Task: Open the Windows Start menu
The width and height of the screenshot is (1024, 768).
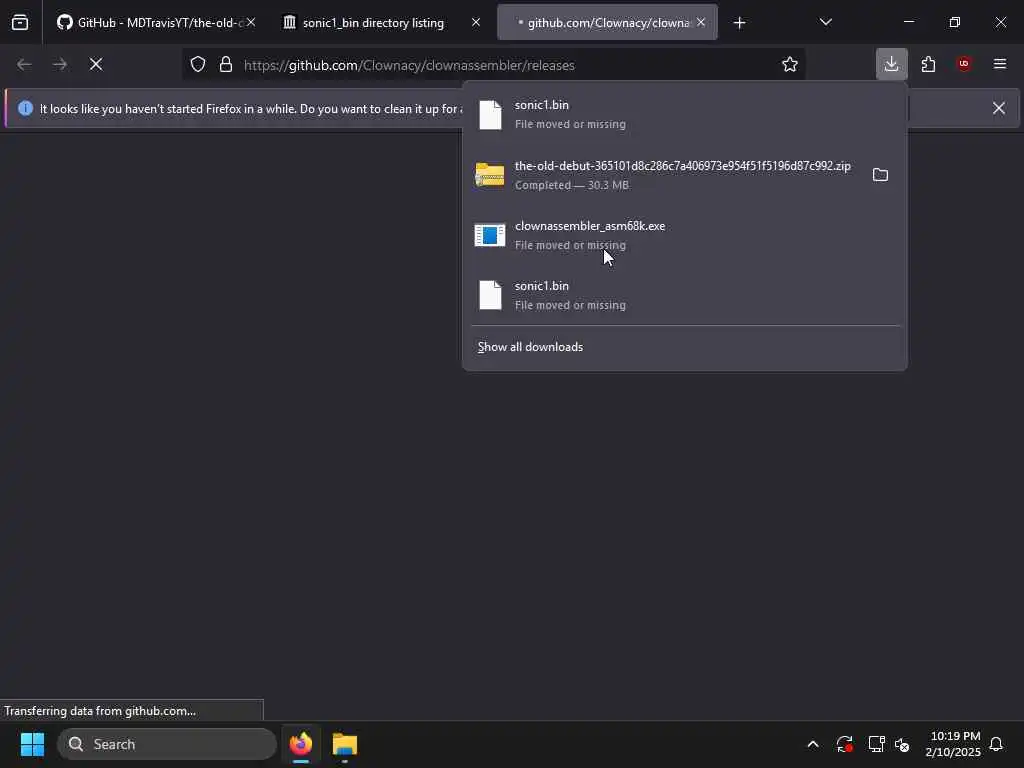Action: 33,744
